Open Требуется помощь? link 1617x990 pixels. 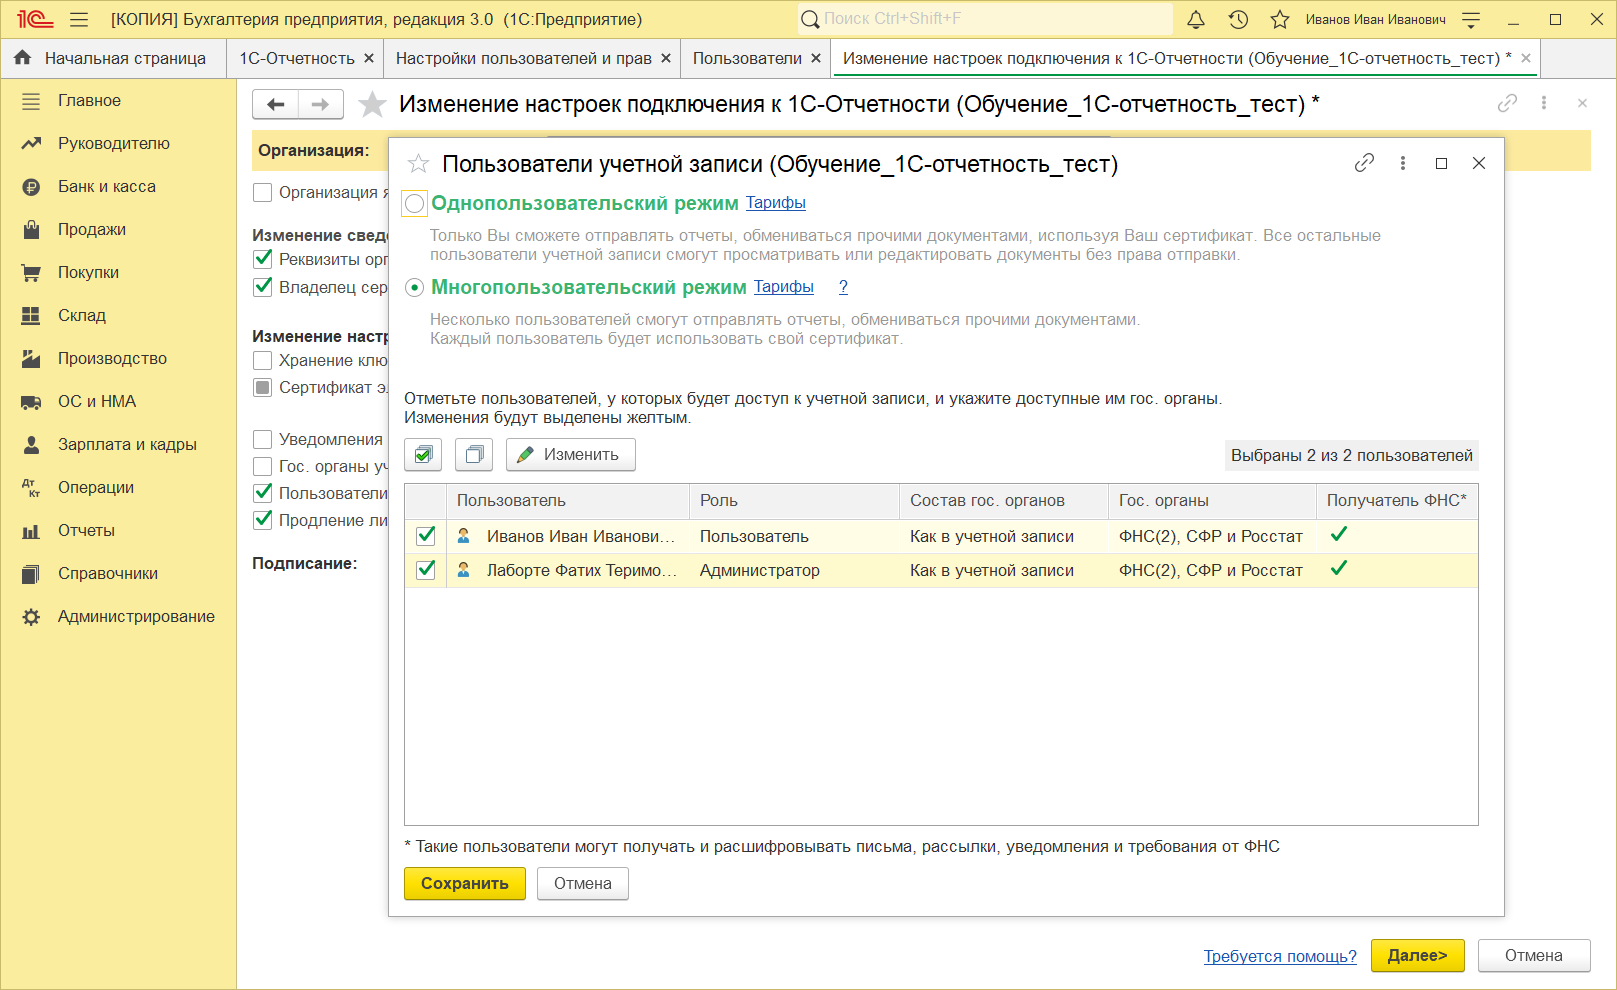coord(1280,956)
